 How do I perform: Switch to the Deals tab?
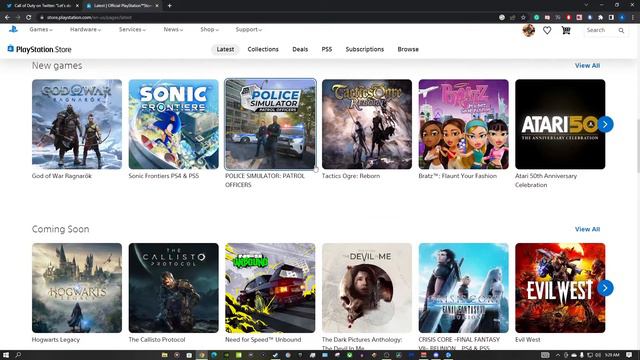point(300,49)
